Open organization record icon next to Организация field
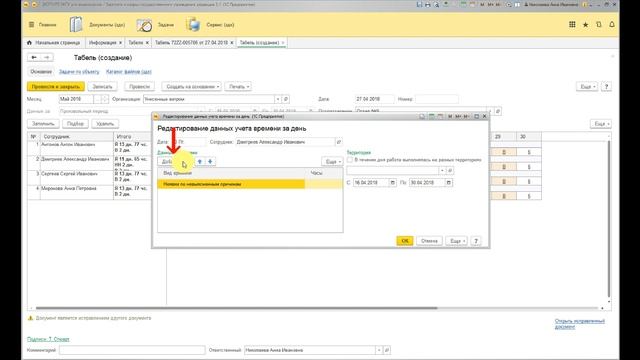 point(286,99)
